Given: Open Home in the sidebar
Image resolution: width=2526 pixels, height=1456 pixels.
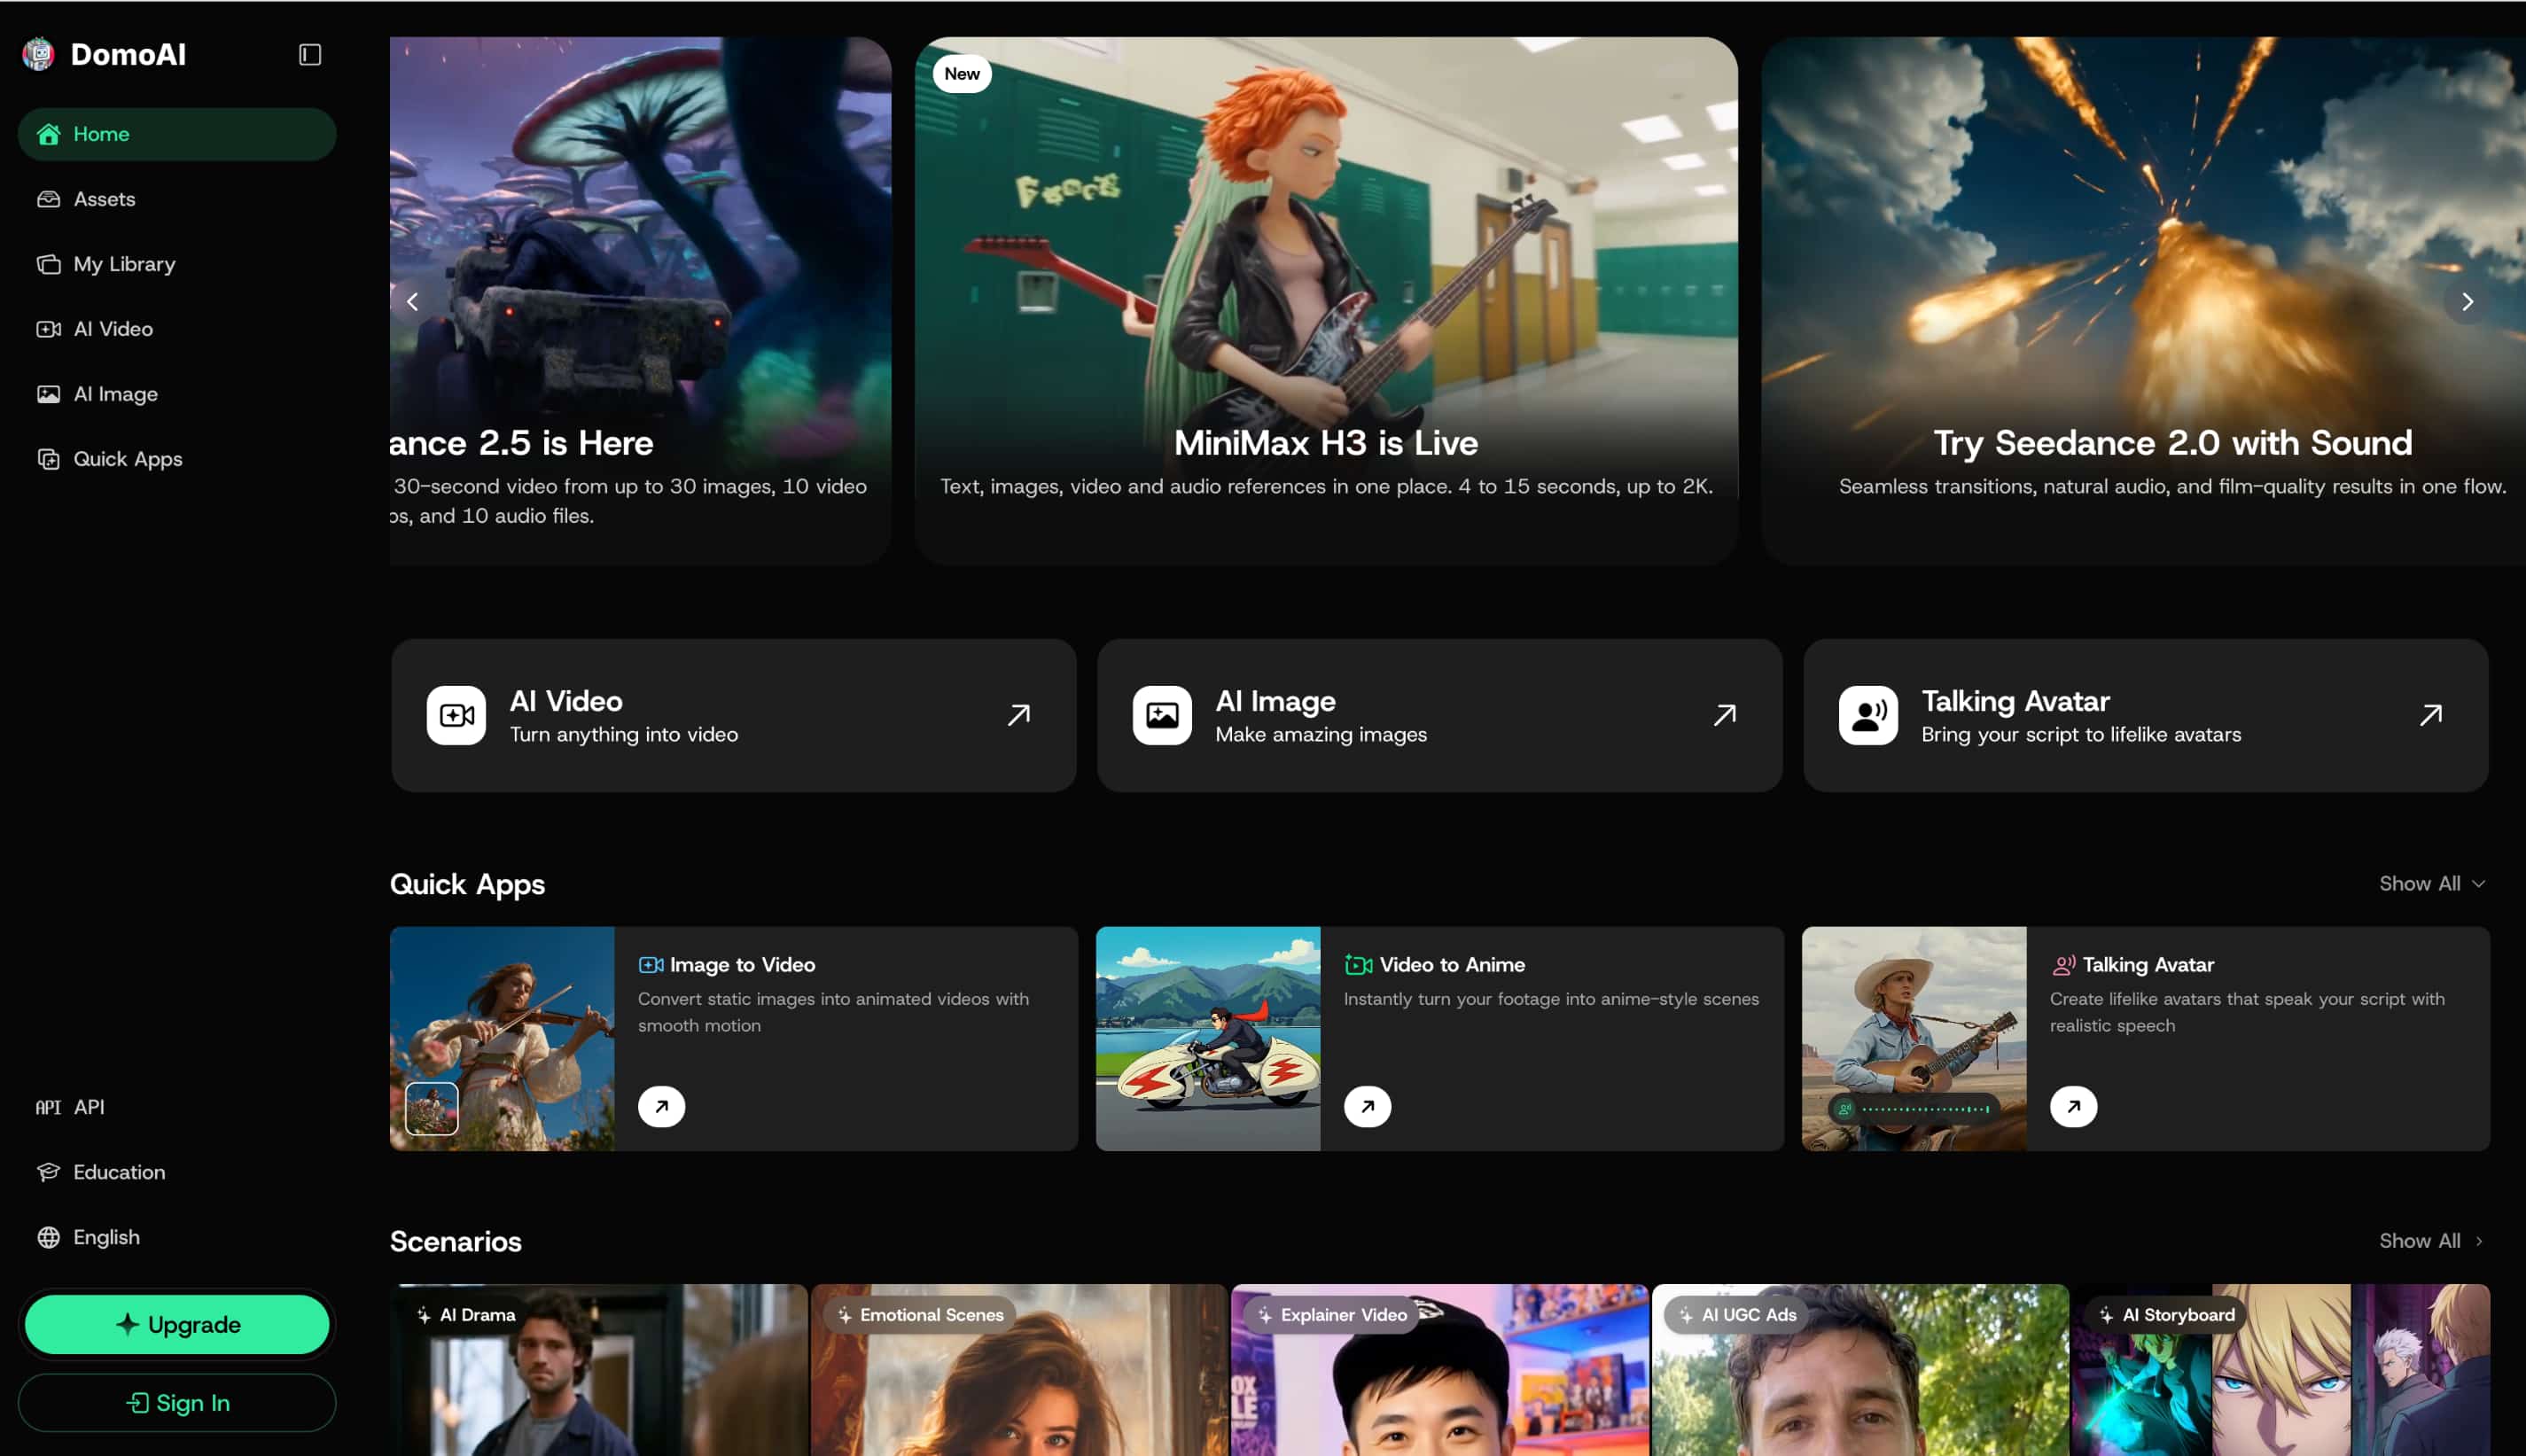Looking at the screenshot, I should pyautogui.click(x=177, y=134).
